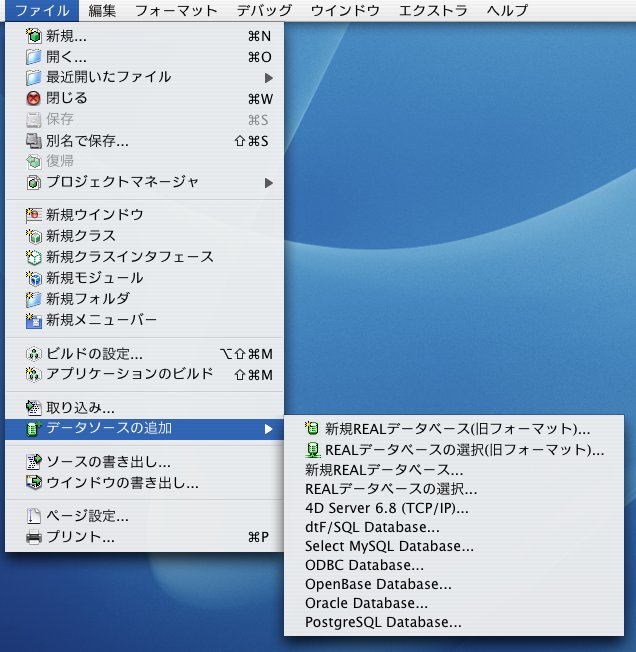This screenshot has width=636, height=652.
Task: Click the 新規モジュール icon
Action: pos(34,278)
